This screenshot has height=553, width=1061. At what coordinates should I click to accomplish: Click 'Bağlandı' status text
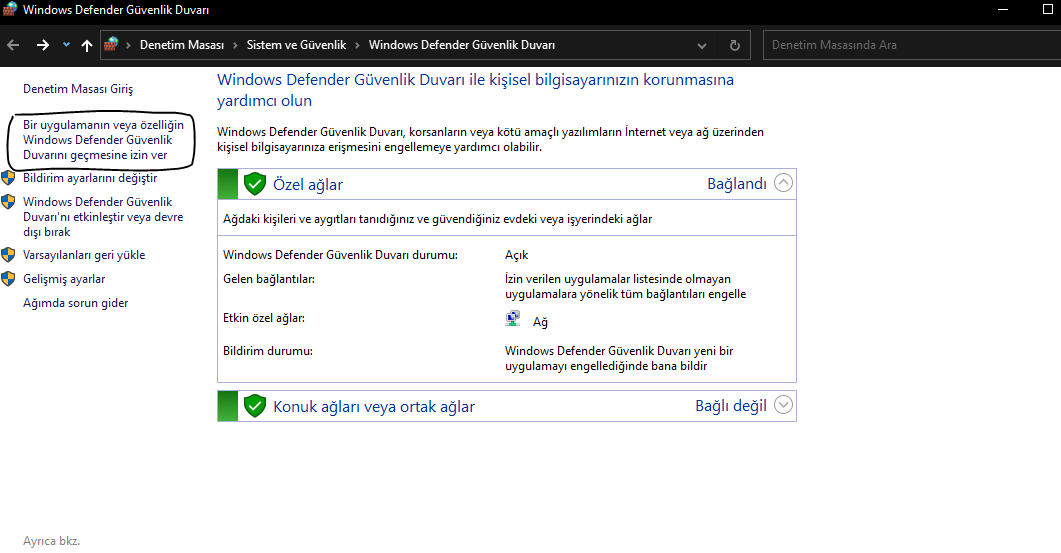737,183
